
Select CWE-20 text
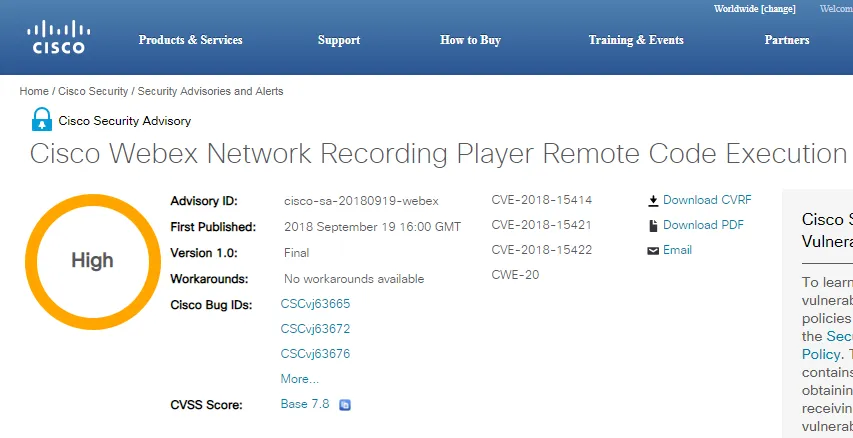click(x=515, y=275)
